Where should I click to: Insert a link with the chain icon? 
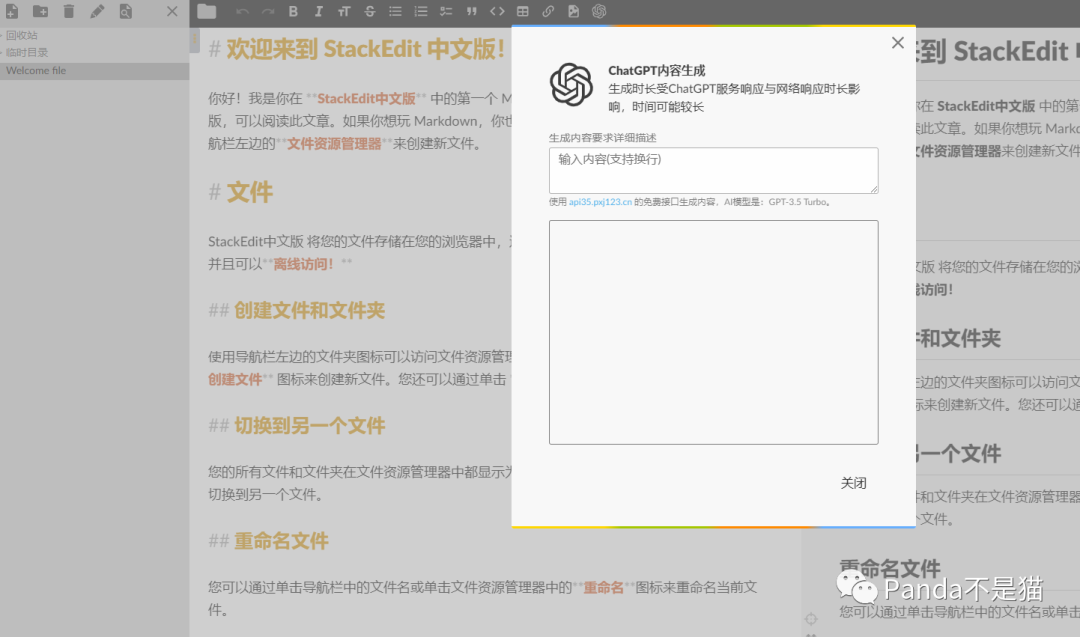548,11
